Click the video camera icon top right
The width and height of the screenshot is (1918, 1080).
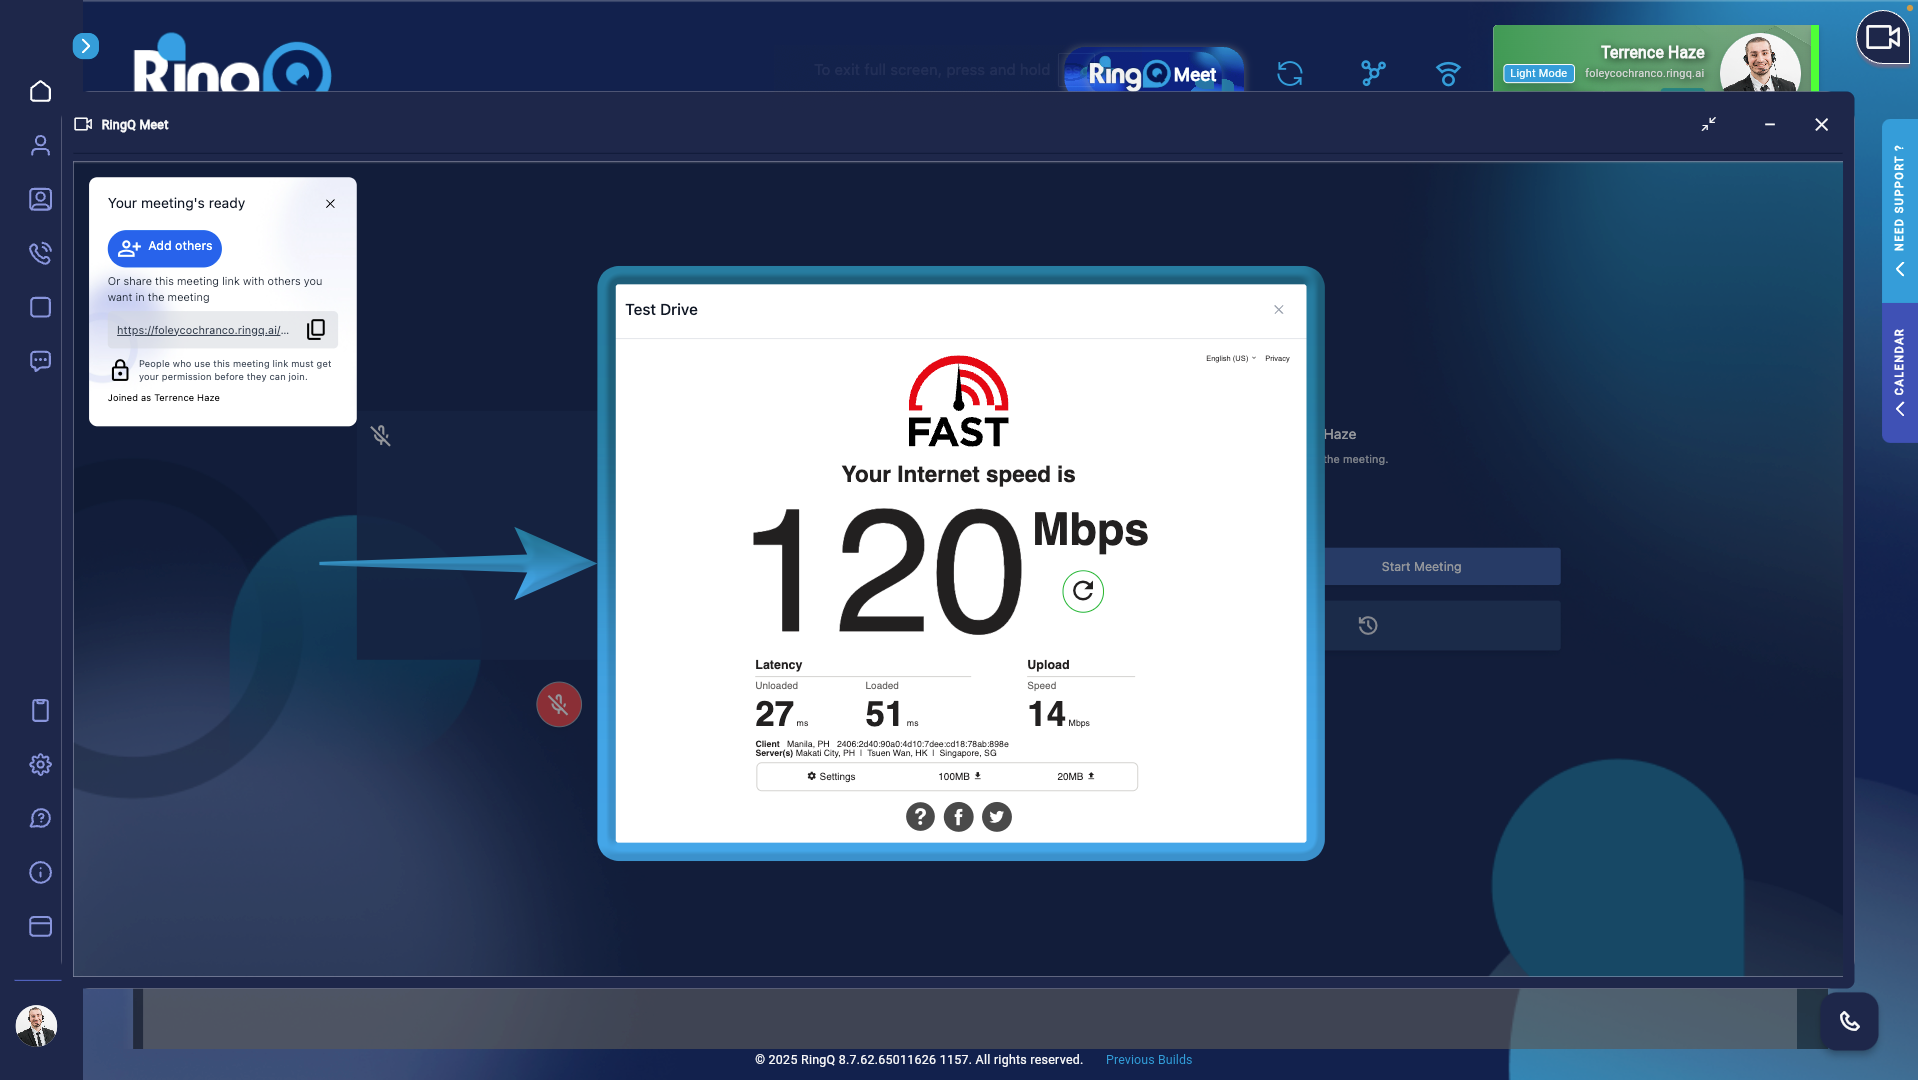click(1882, 38)
